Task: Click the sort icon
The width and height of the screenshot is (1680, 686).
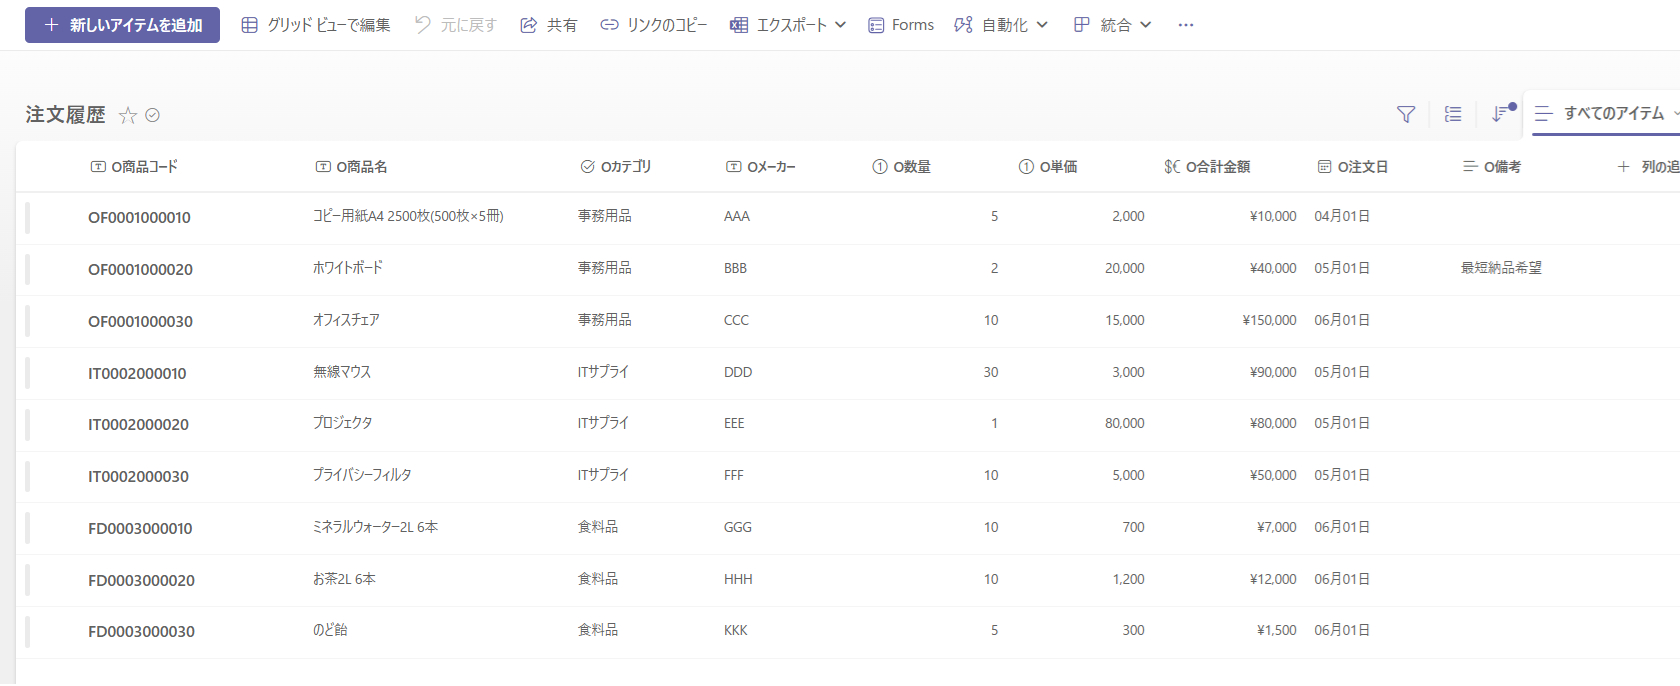Action: pyautogui.click(x=1501, y=114)
